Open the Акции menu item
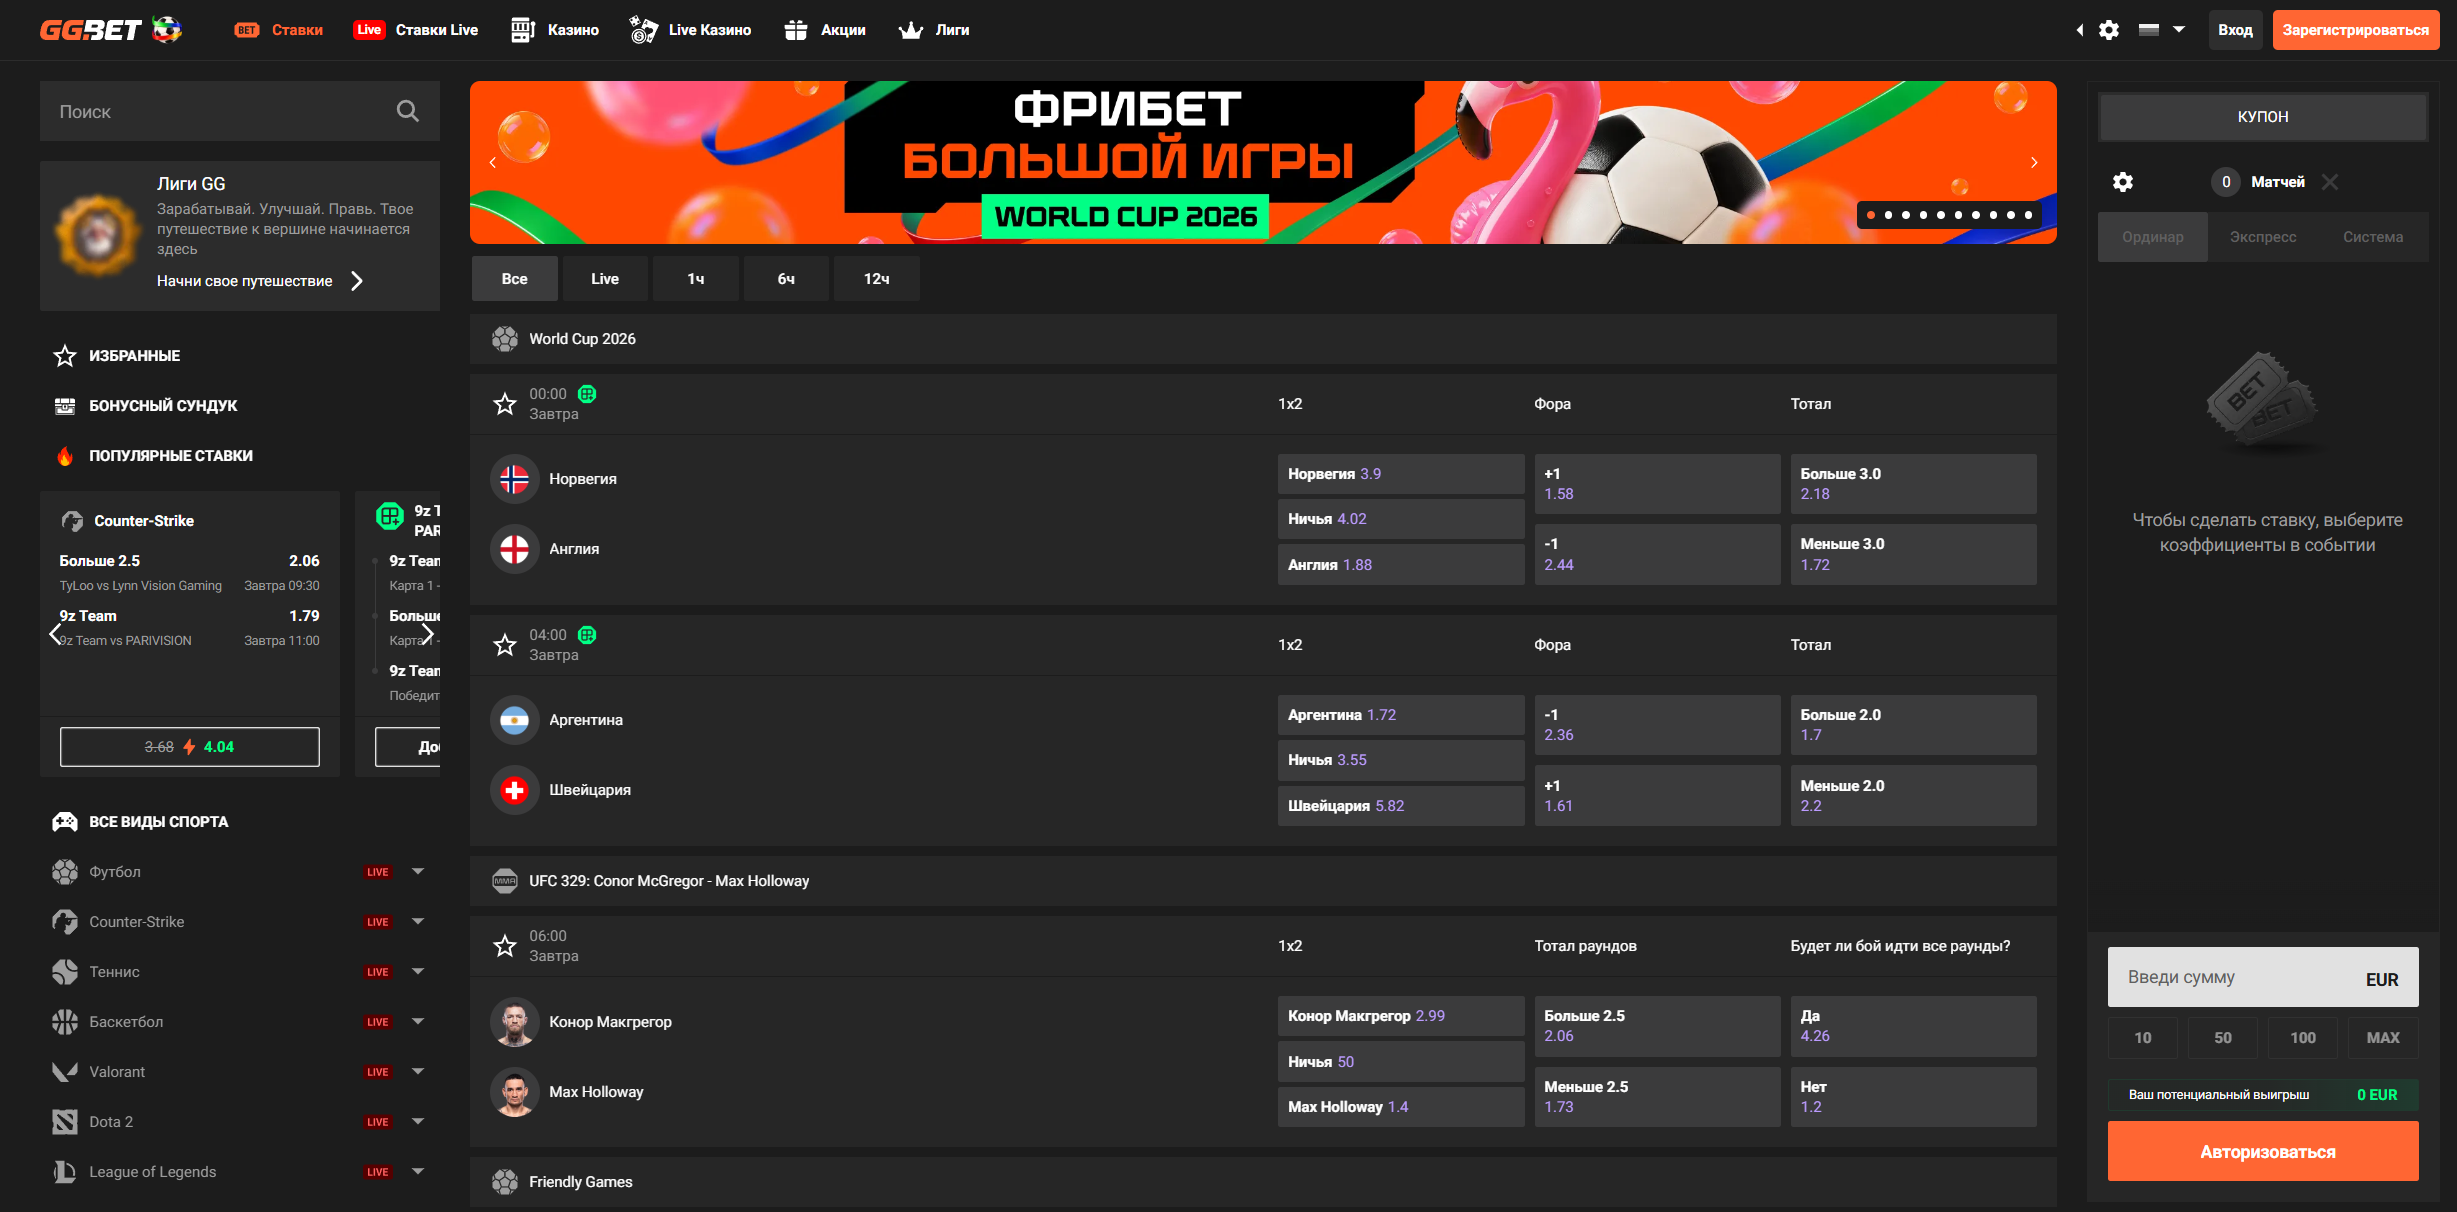Viewport: 2457px width, 1212px height. coord(825,30)
